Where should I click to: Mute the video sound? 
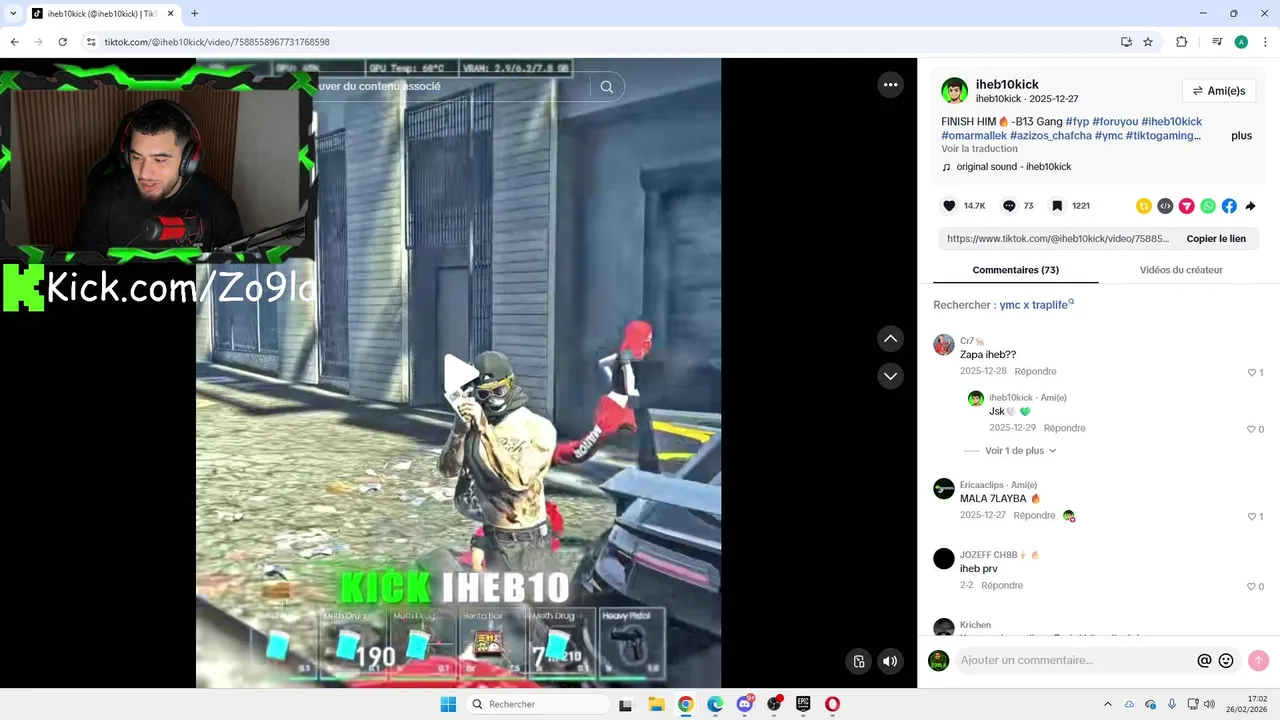[889, 661]
